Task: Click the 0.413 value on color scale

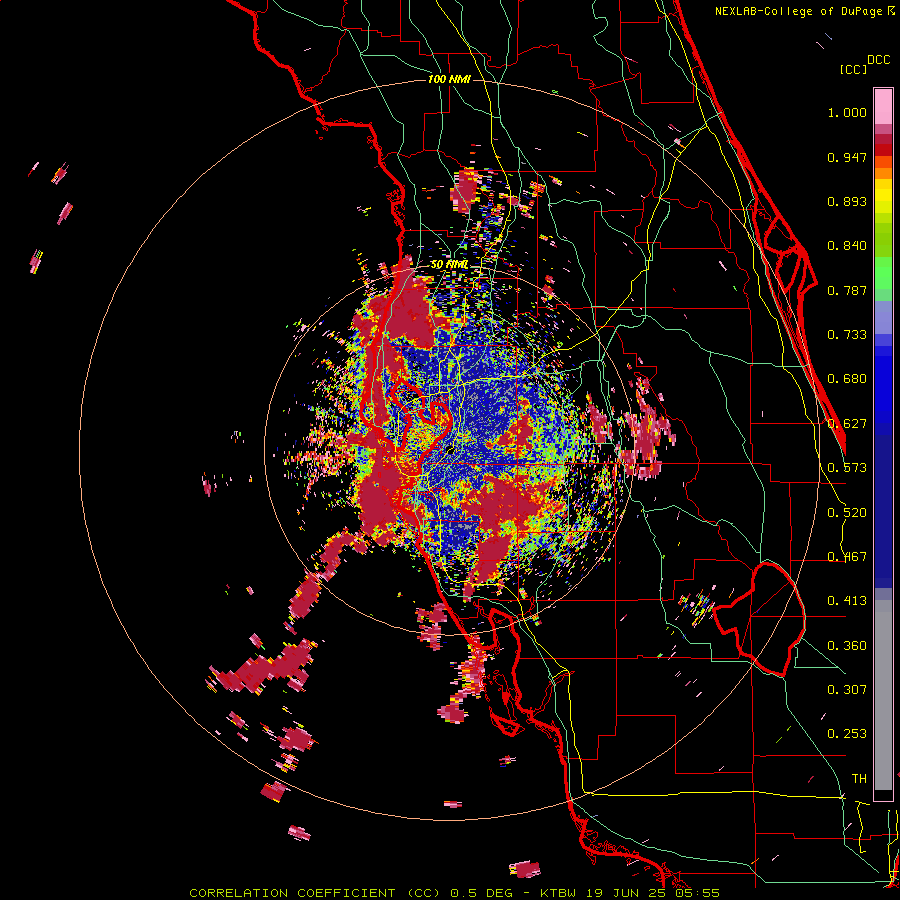Action: (x=847, y=601)
